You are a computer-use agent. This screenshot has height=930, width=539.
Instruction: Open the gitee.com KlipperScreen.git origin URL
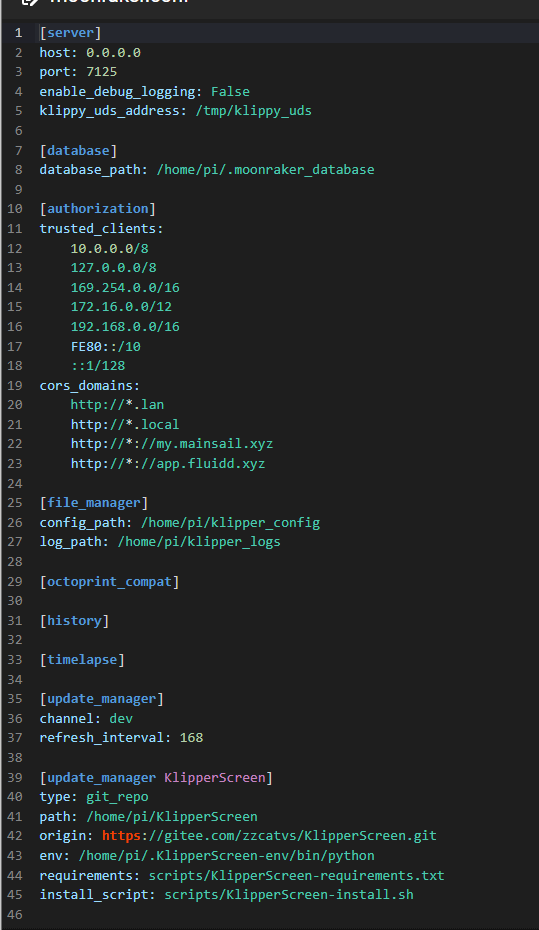(269, 836)
